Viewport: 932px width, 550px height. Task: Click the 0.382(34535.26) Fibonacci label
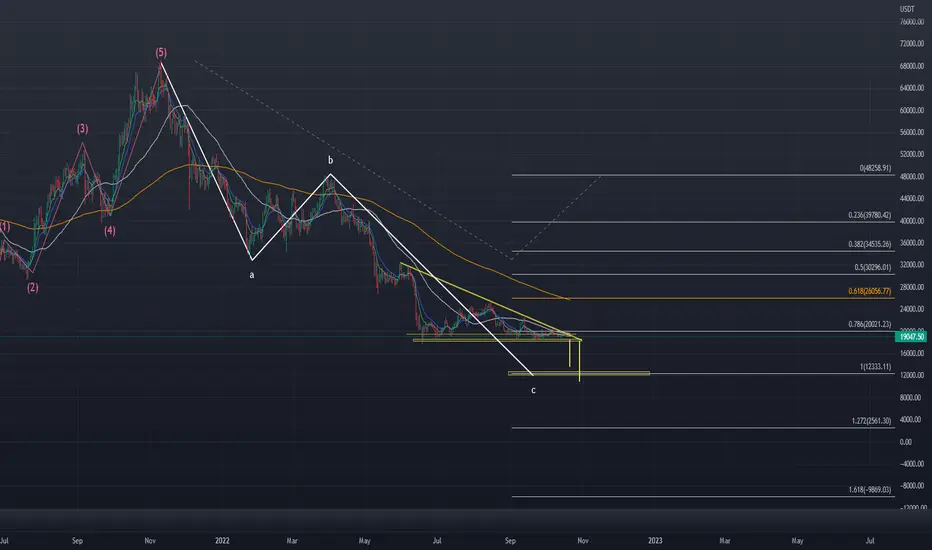pos(870,244)
